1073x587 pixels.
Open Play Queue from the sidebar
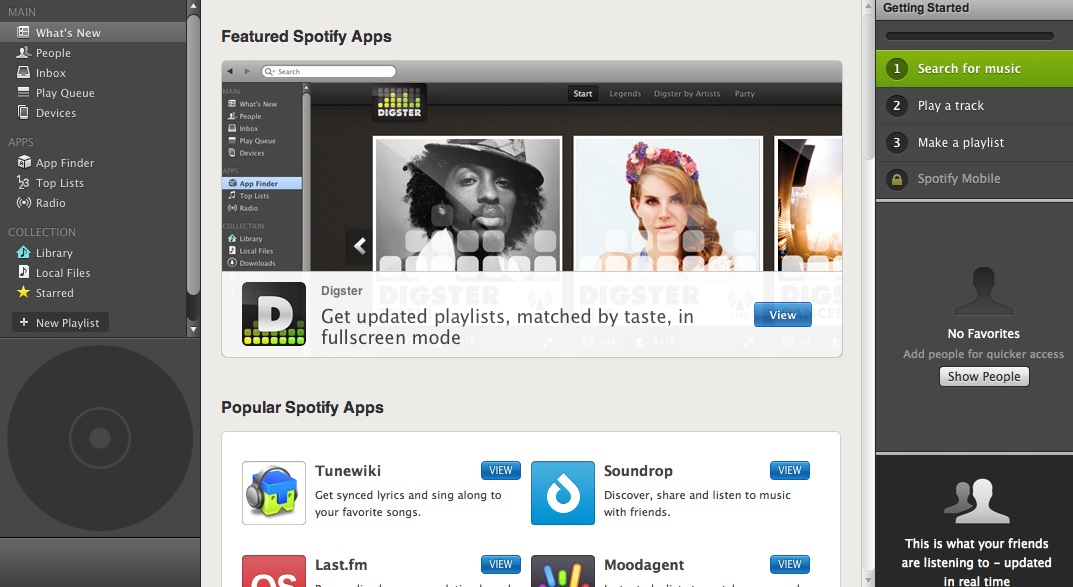coord(93,92)
